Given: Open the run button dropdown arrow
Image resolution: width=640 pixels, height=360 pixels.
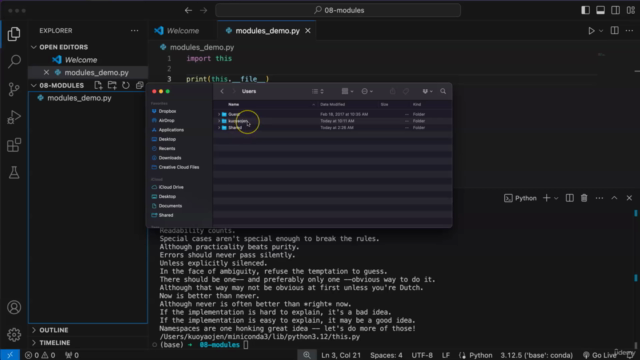Looking at the screenshot, I should point(601,31).
